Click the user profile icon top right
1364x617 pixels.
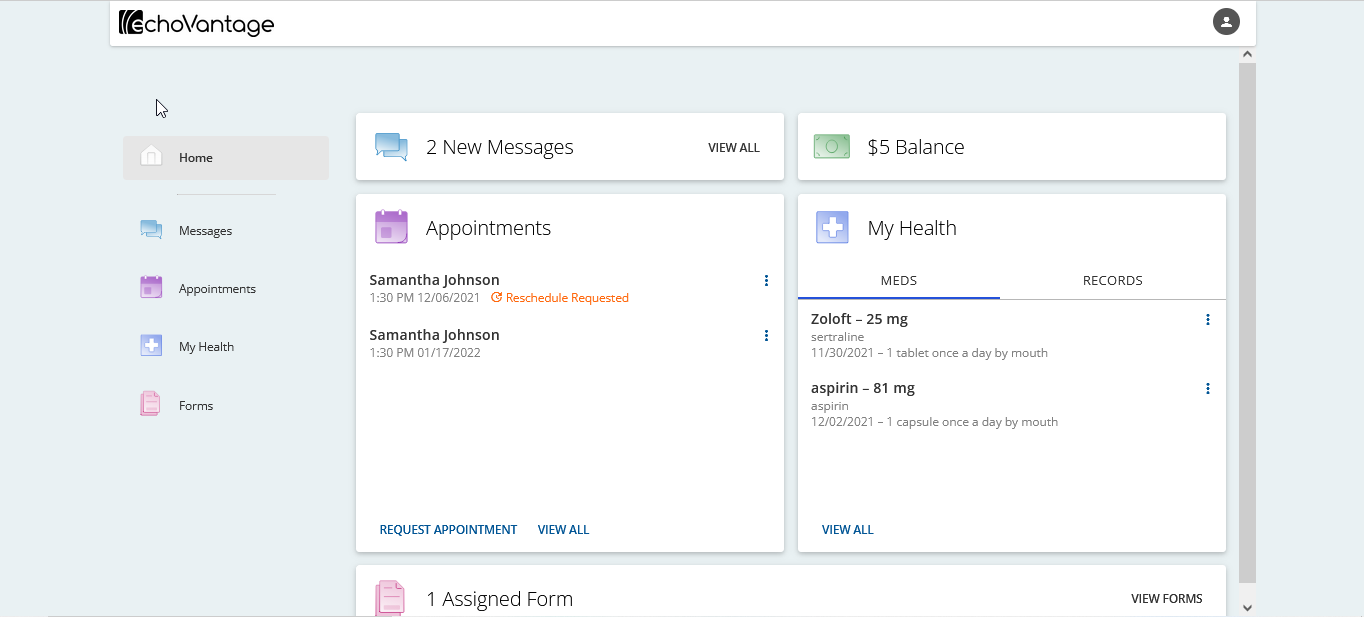tap(1226, 21)
